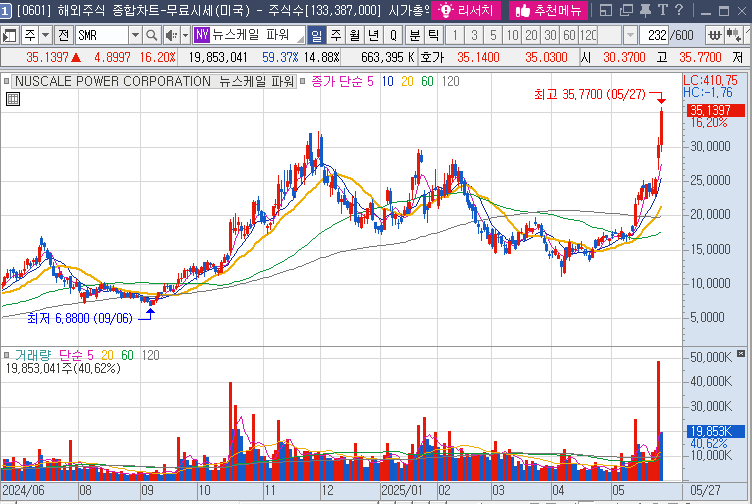752x504 pixels.
Task: Click the gray 120 price average legend
Action: tap(450, 82)
